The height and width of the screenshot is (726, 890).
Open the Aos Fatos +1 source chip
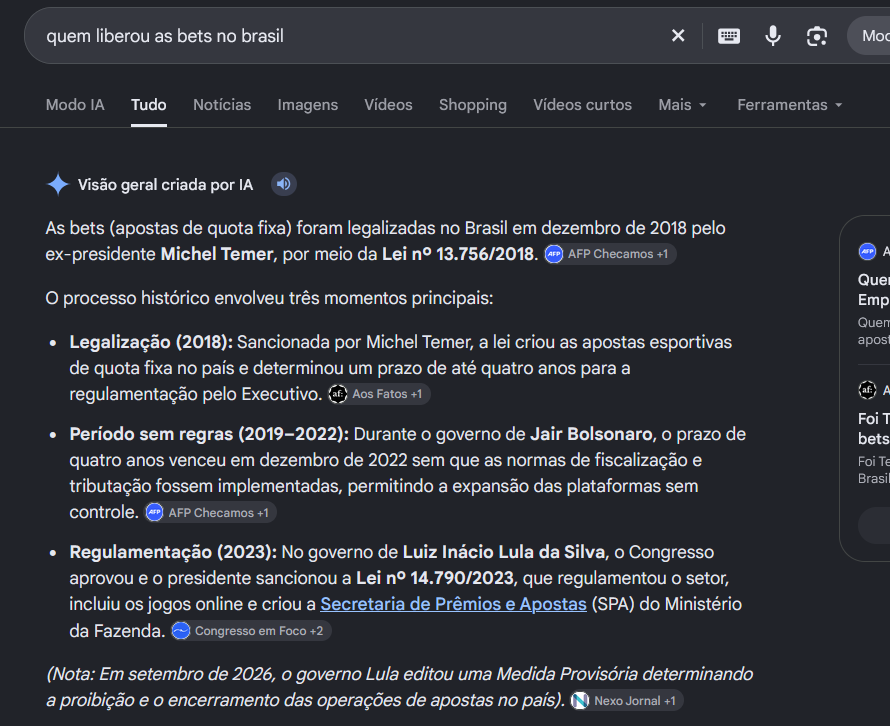pos(379,394)
